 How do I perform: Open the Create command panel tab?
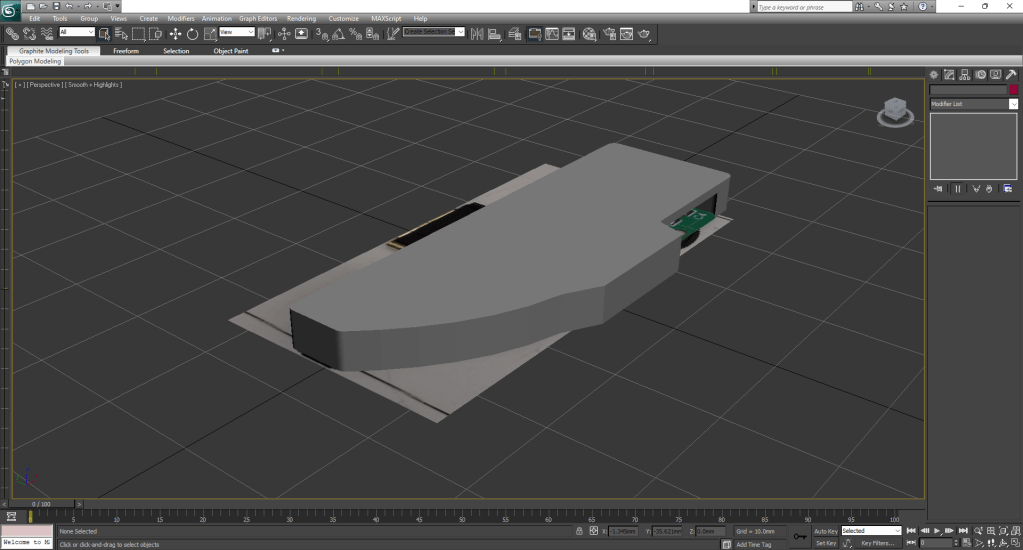(934, 75)
